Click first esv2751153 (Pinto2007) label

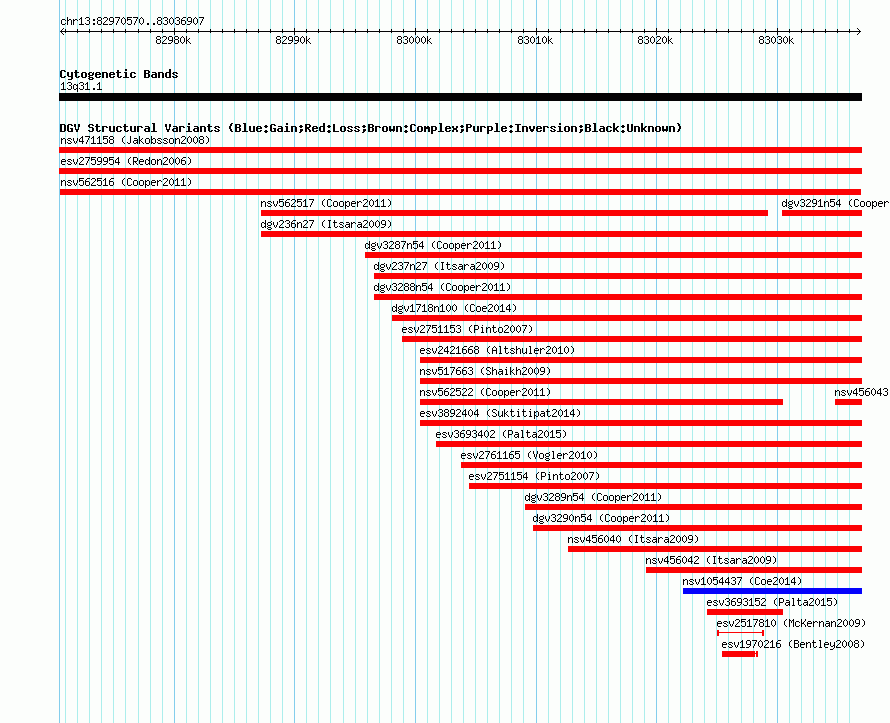pyautogui.click(x=467, y=329)
